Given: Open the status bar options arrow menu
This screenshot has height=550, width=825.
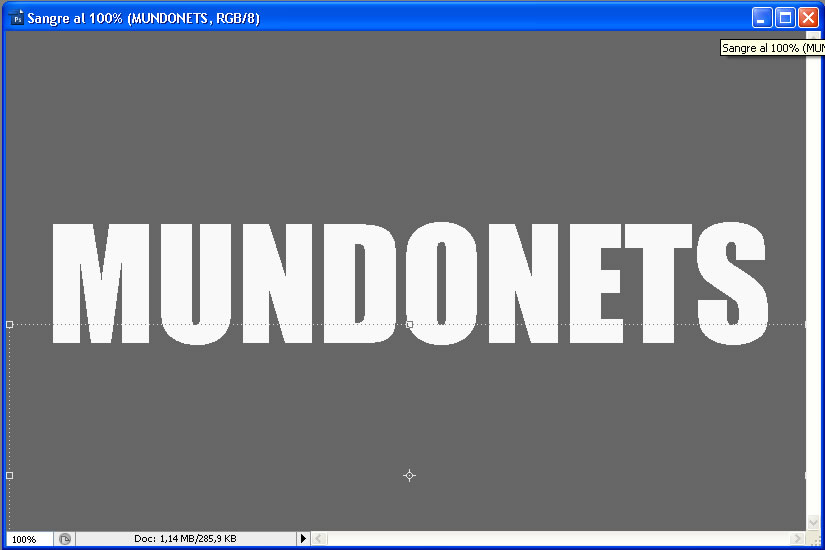Looking at the screenshot, I should [303, 538].
